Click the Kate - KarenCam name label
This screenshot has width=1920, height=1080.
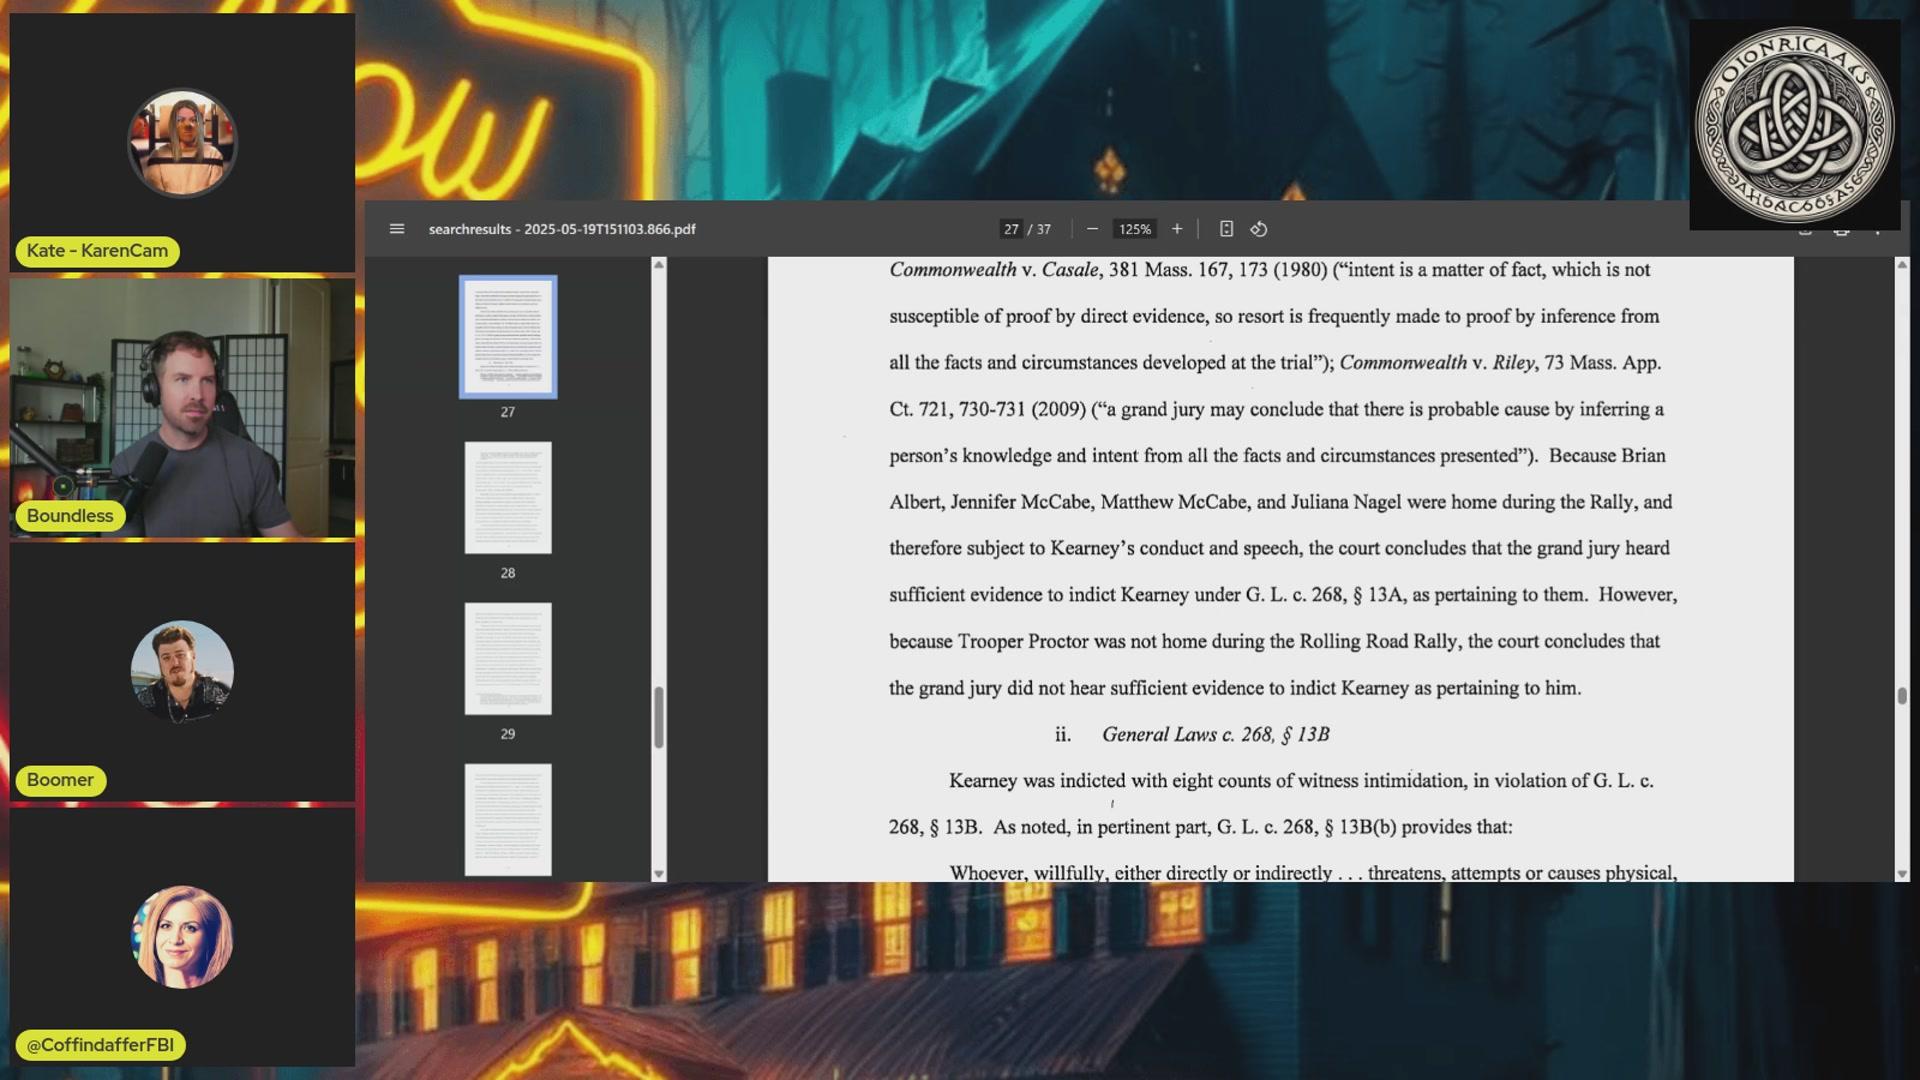pos(97,251)
